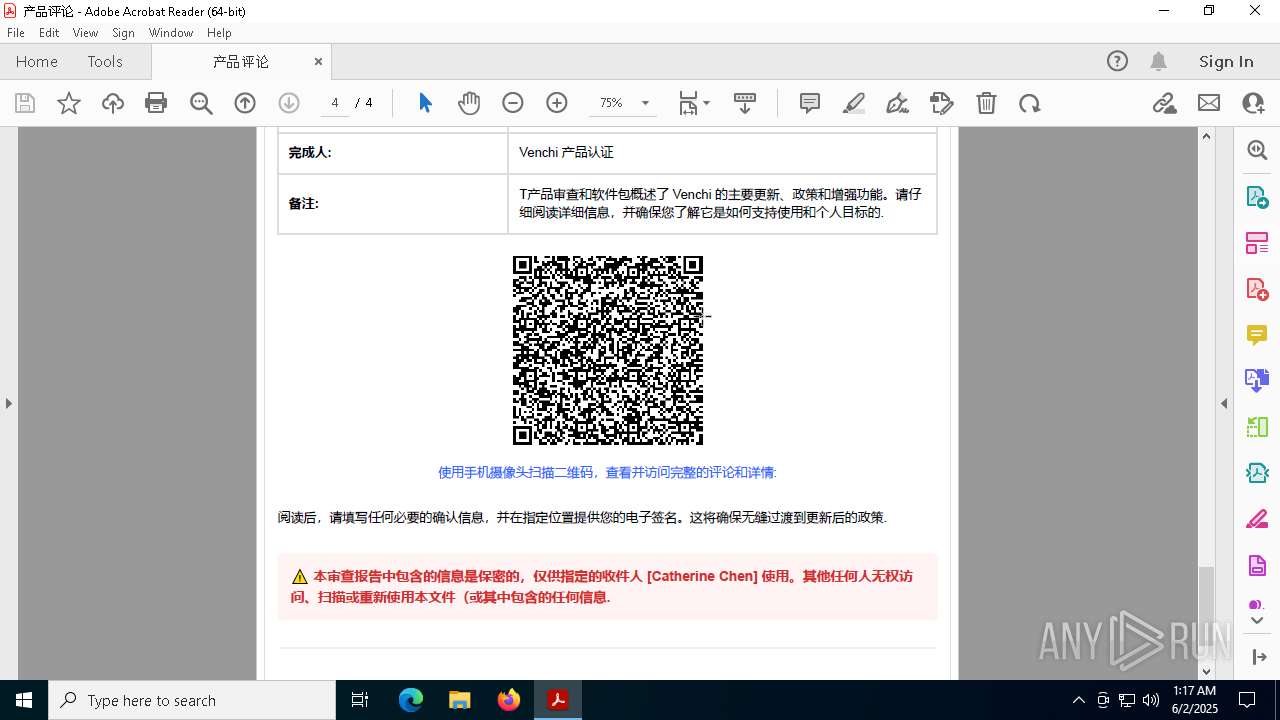Zoom out with the minus button
This screenshot has width=1280, height=720.
pyautogui.click(x=513, y=103)
